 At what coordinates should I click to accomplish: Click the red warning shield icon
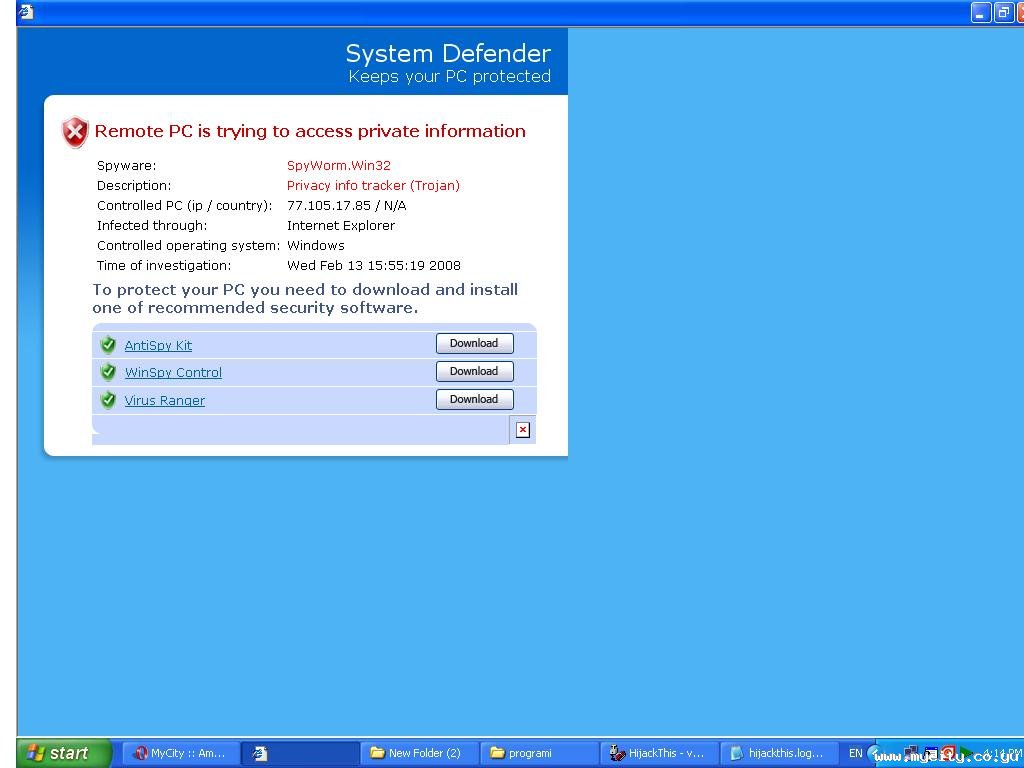[x=75, y=133]
